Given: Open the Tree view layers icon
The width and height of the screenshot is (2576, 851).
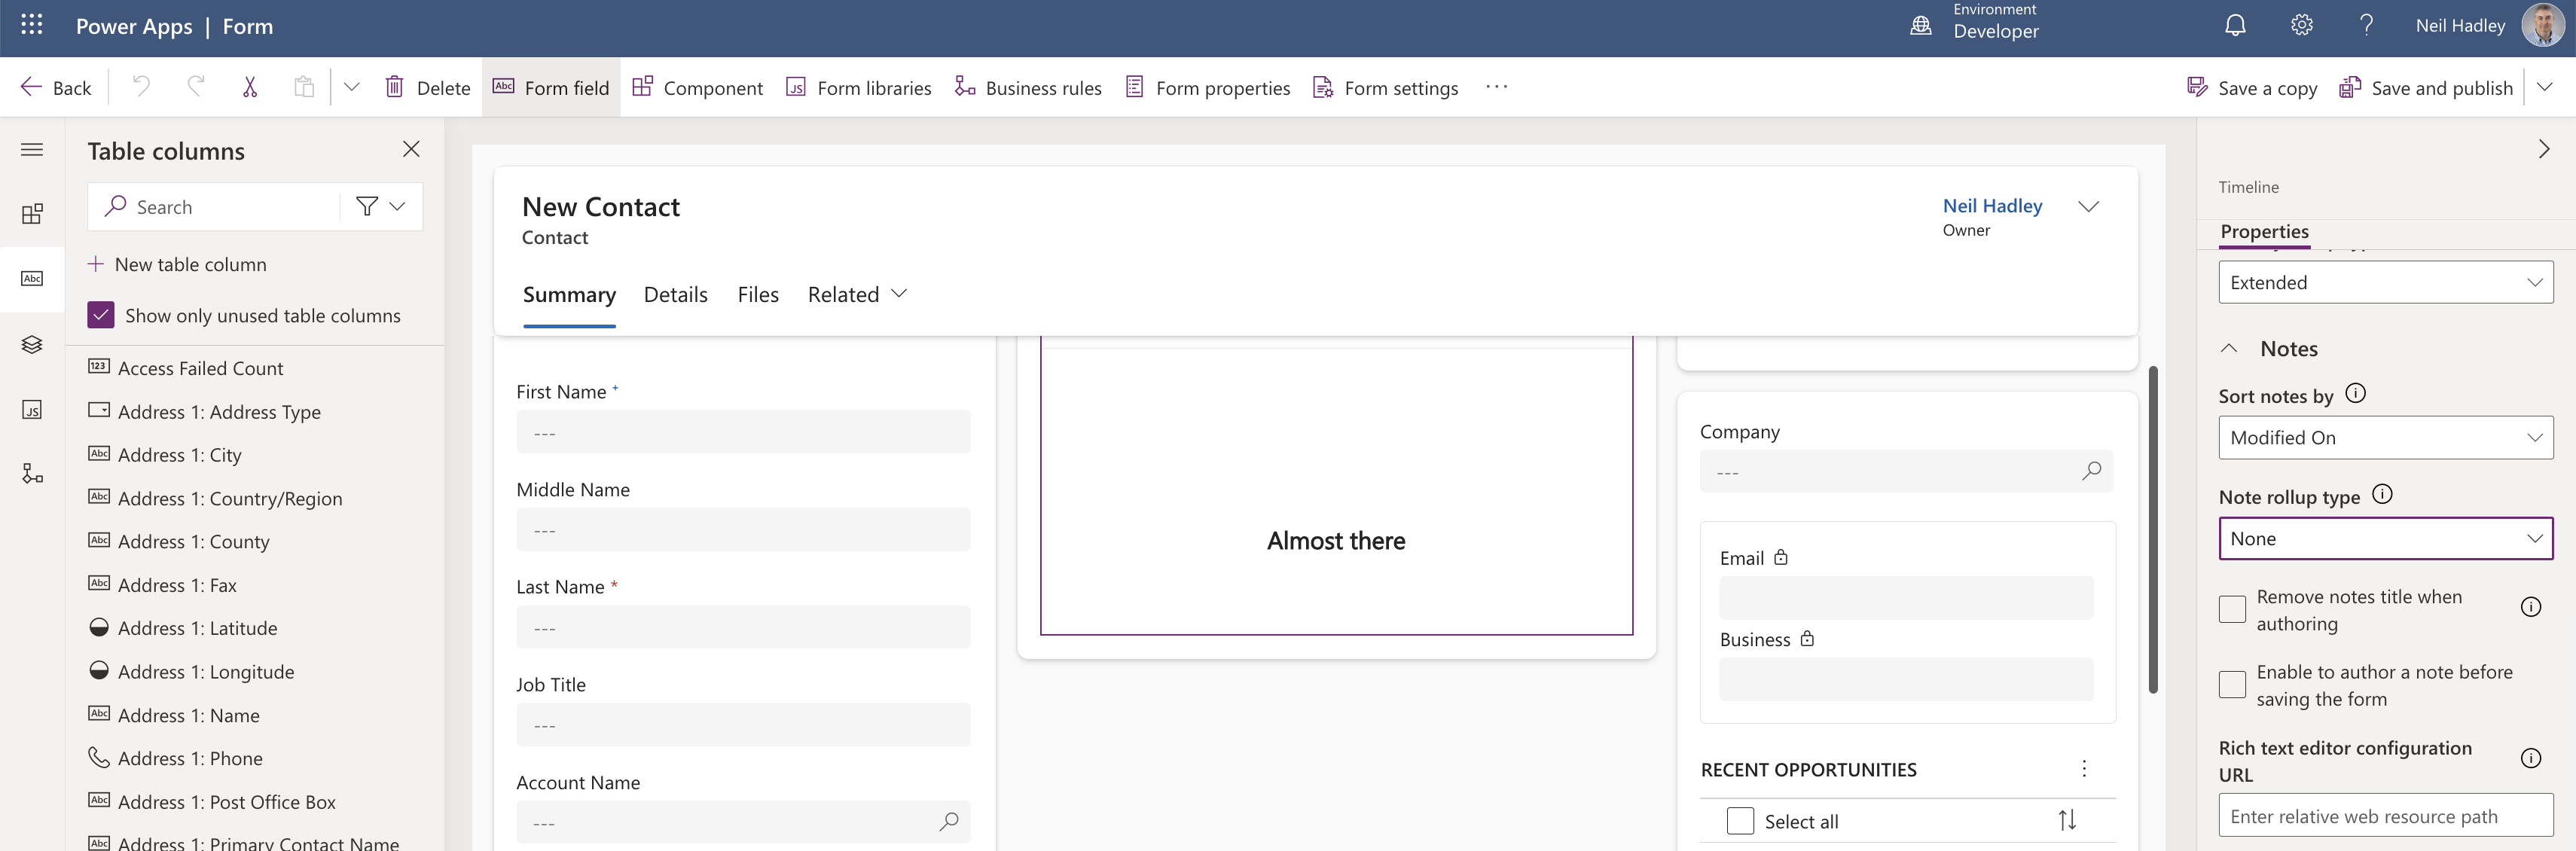Looking at the screenshot, I should click(x=32, y=344).
